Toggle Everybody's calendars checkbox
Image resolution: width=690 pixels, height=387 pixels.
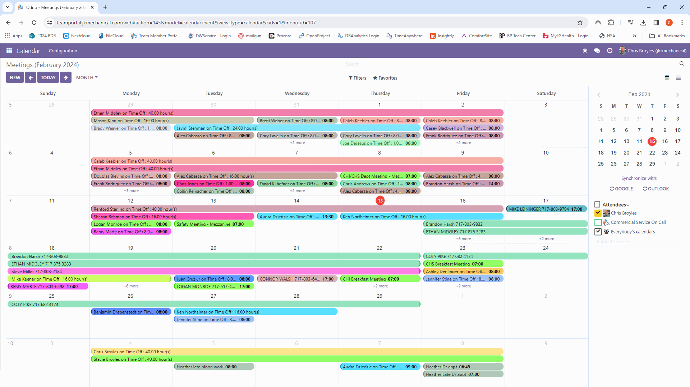[x=598, y=232]
